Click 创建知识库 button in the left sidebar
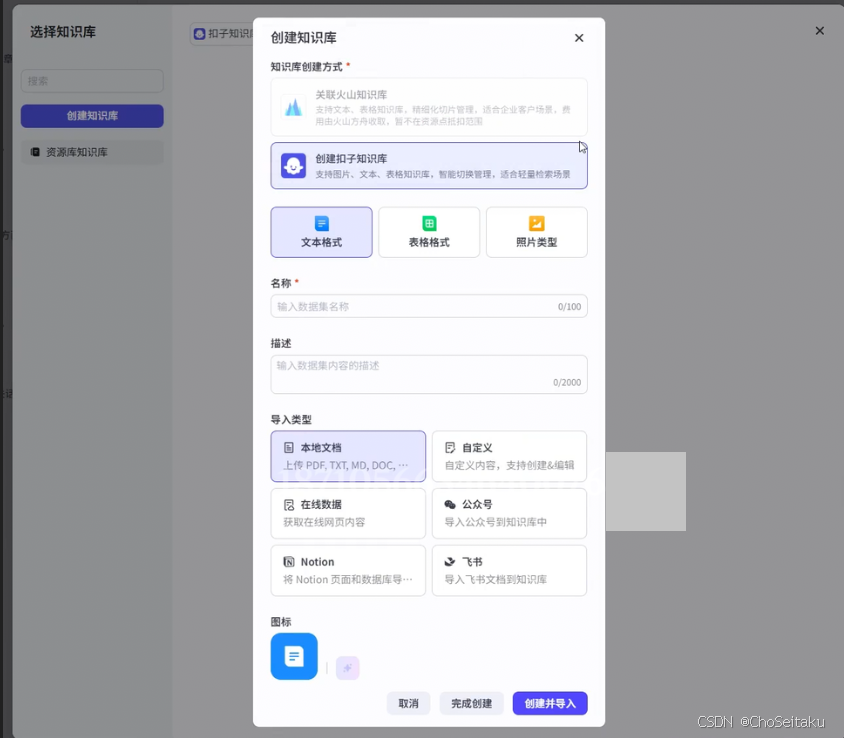 pyautogui.click(x=92, y=116)
